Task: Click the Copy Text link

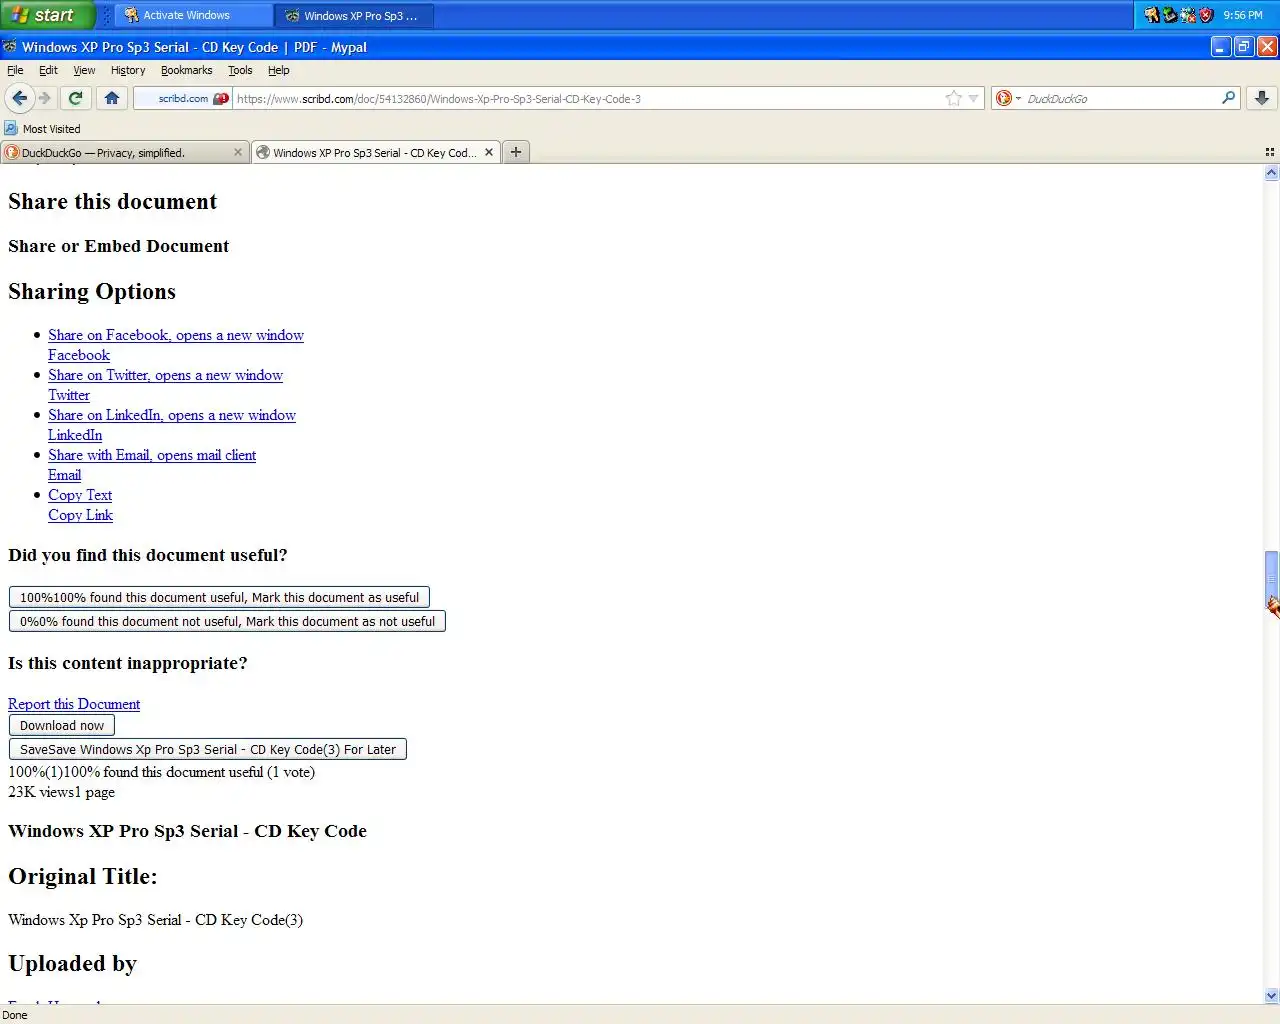Action: point(80,495)
